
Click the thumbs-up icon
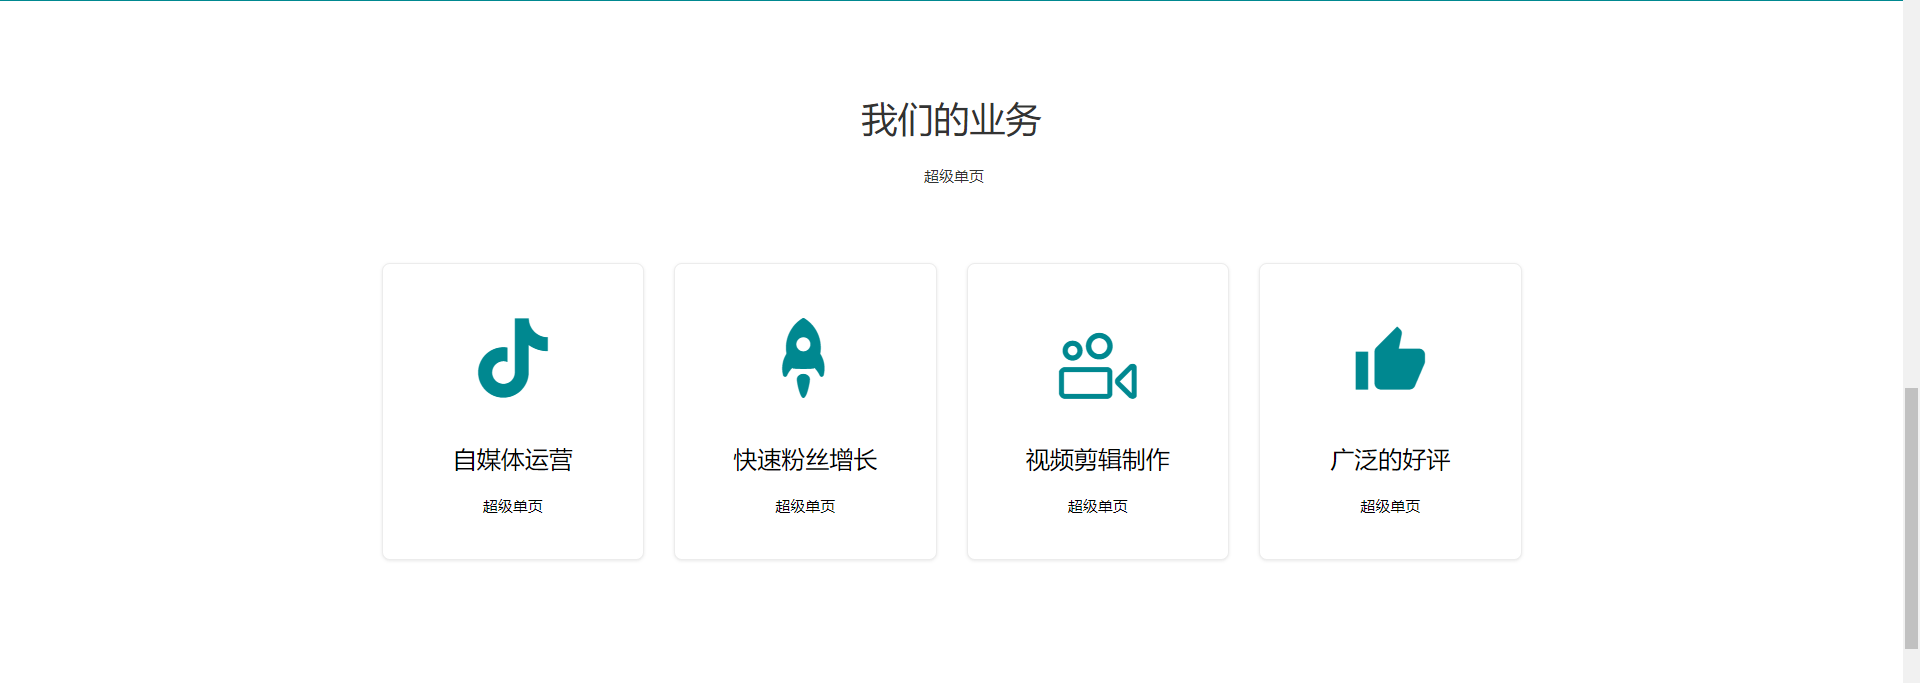[x=1390, y=358]
